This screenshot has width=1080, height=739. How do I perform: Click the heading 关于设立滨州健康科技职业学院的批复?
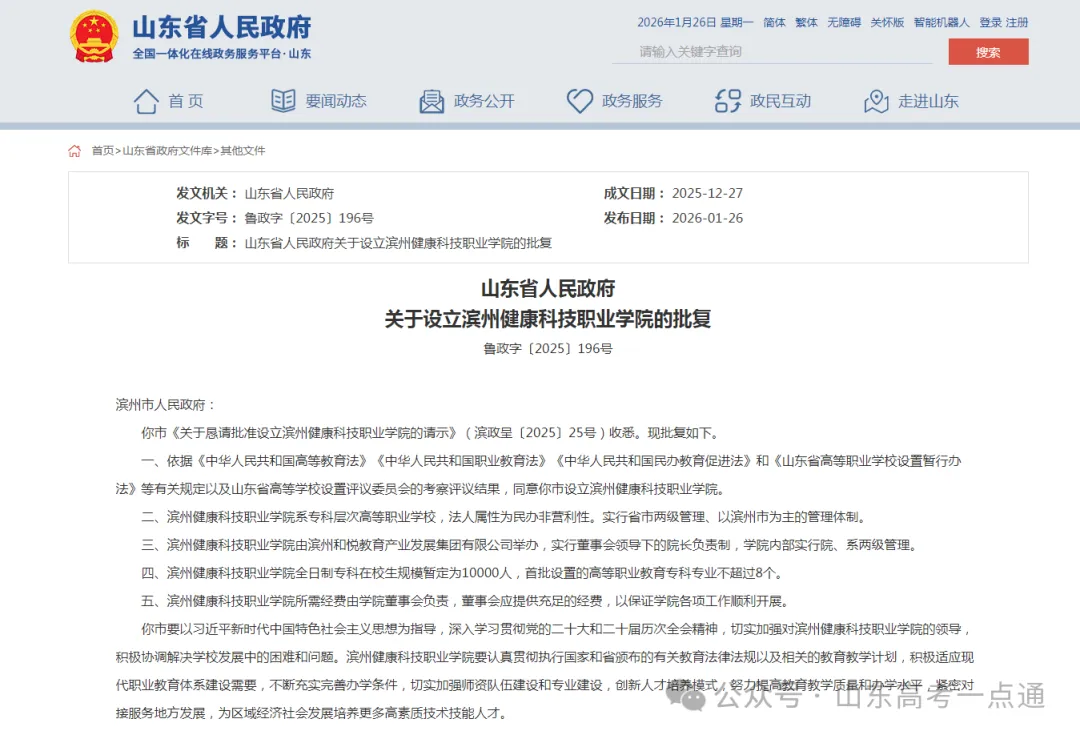pos(548,319)
